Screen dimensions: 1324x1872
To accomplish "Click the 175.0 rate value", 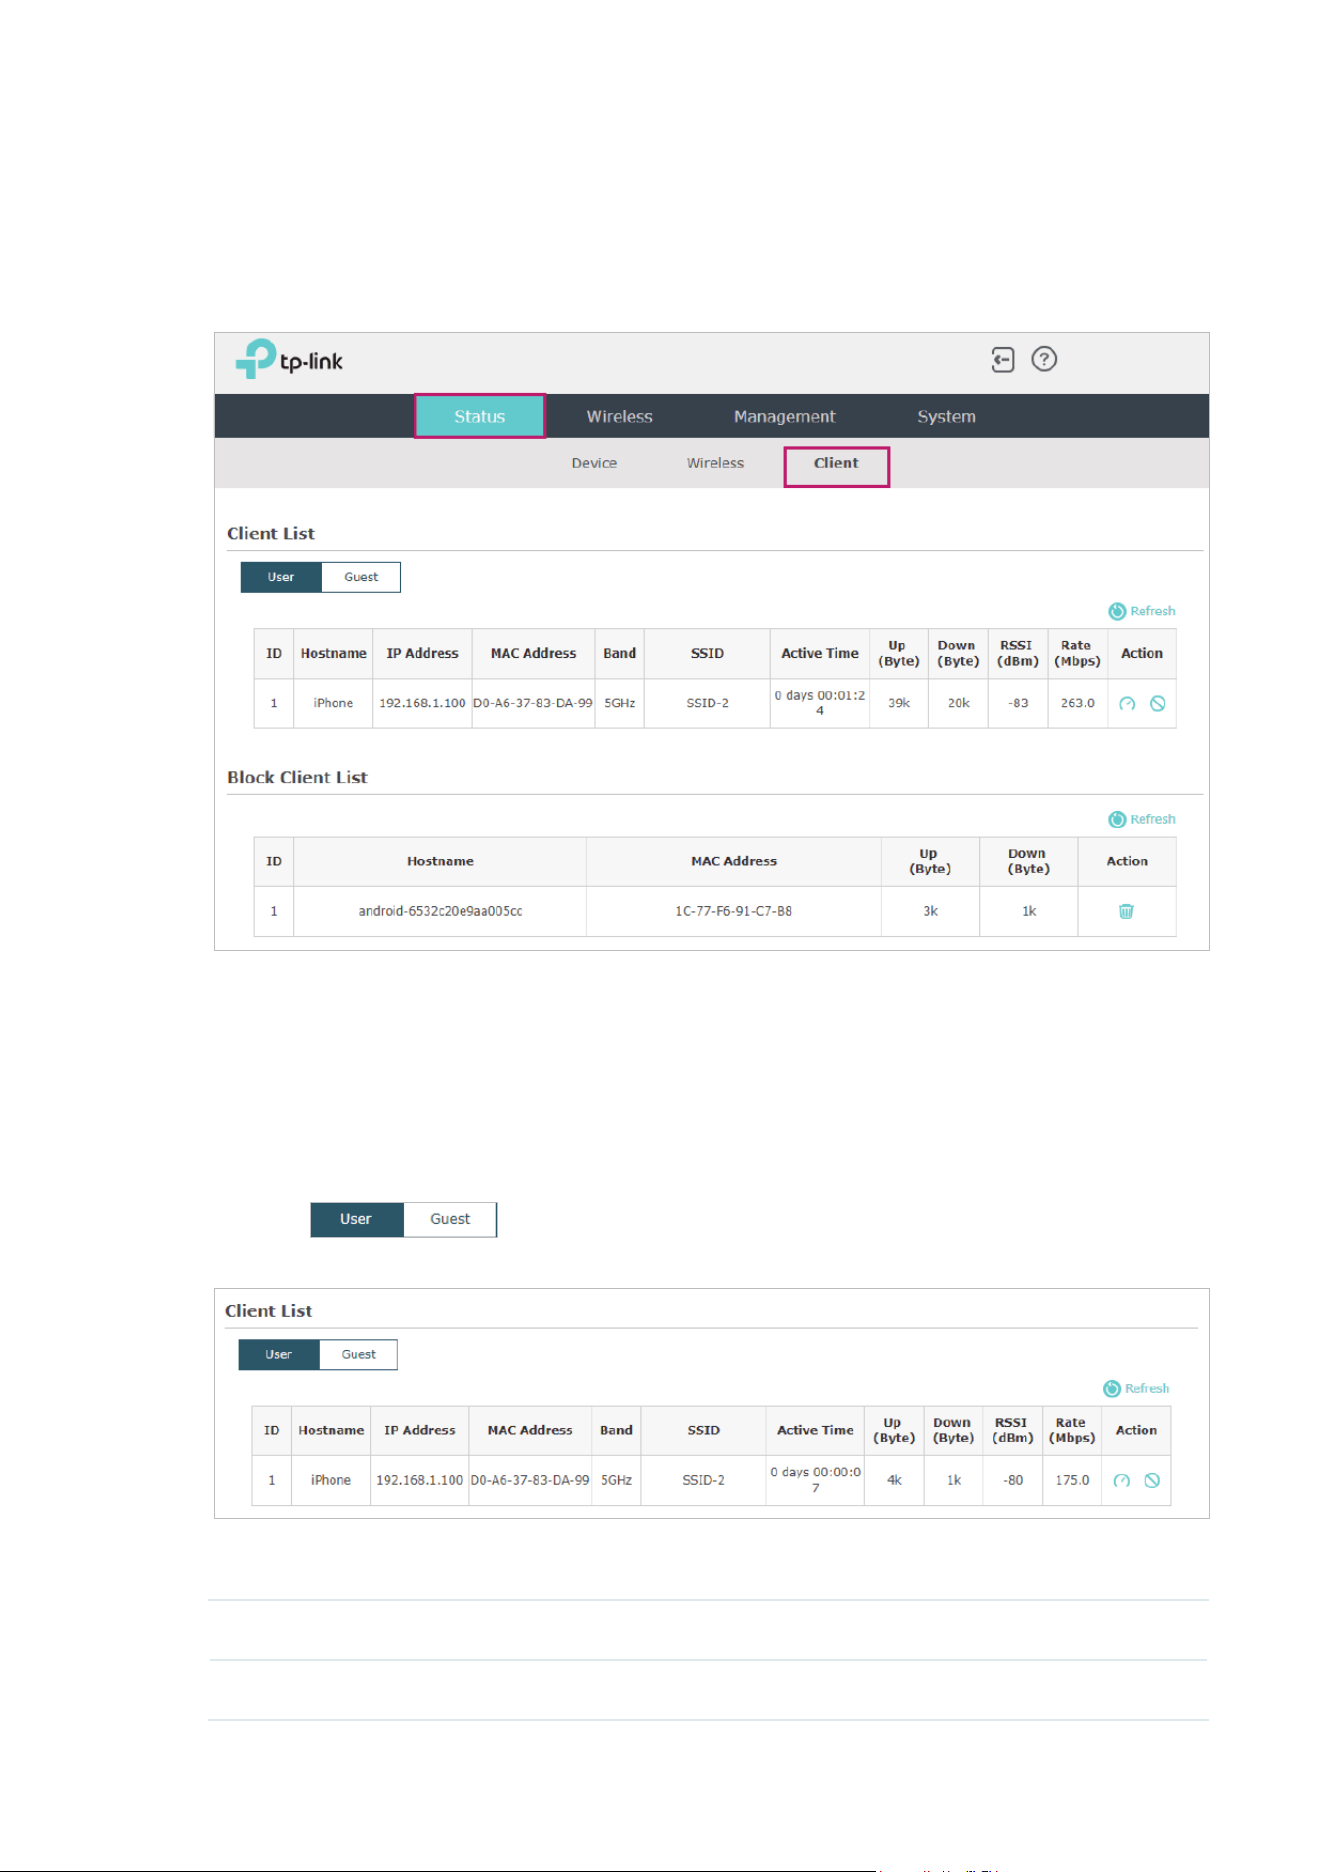I will 1072,1480.
